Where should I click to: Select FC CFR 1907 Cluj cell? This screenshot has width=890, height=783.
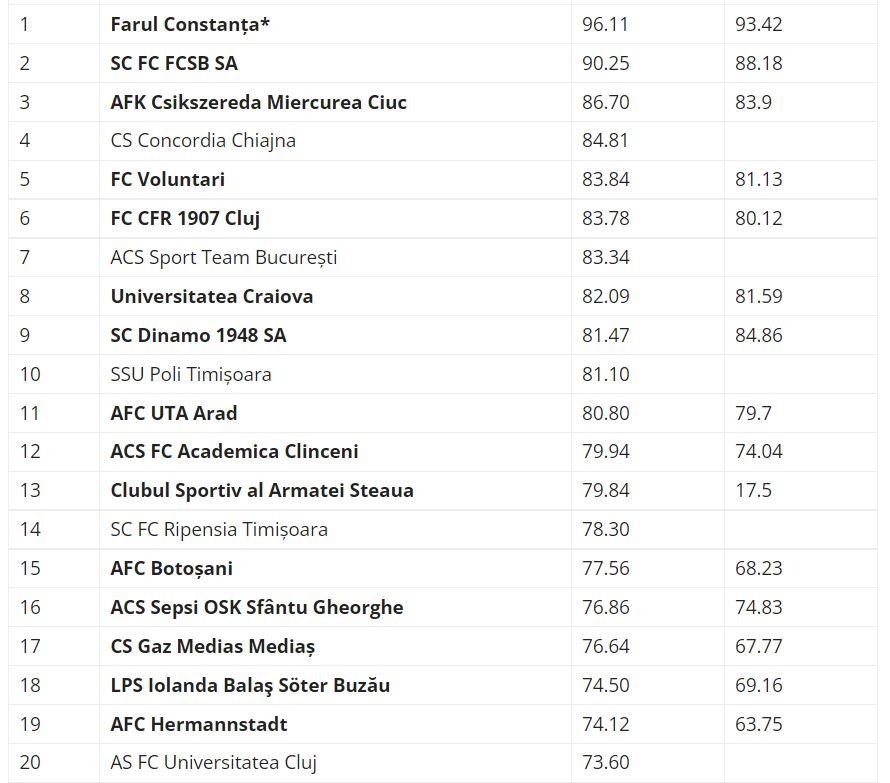(185, 219)
